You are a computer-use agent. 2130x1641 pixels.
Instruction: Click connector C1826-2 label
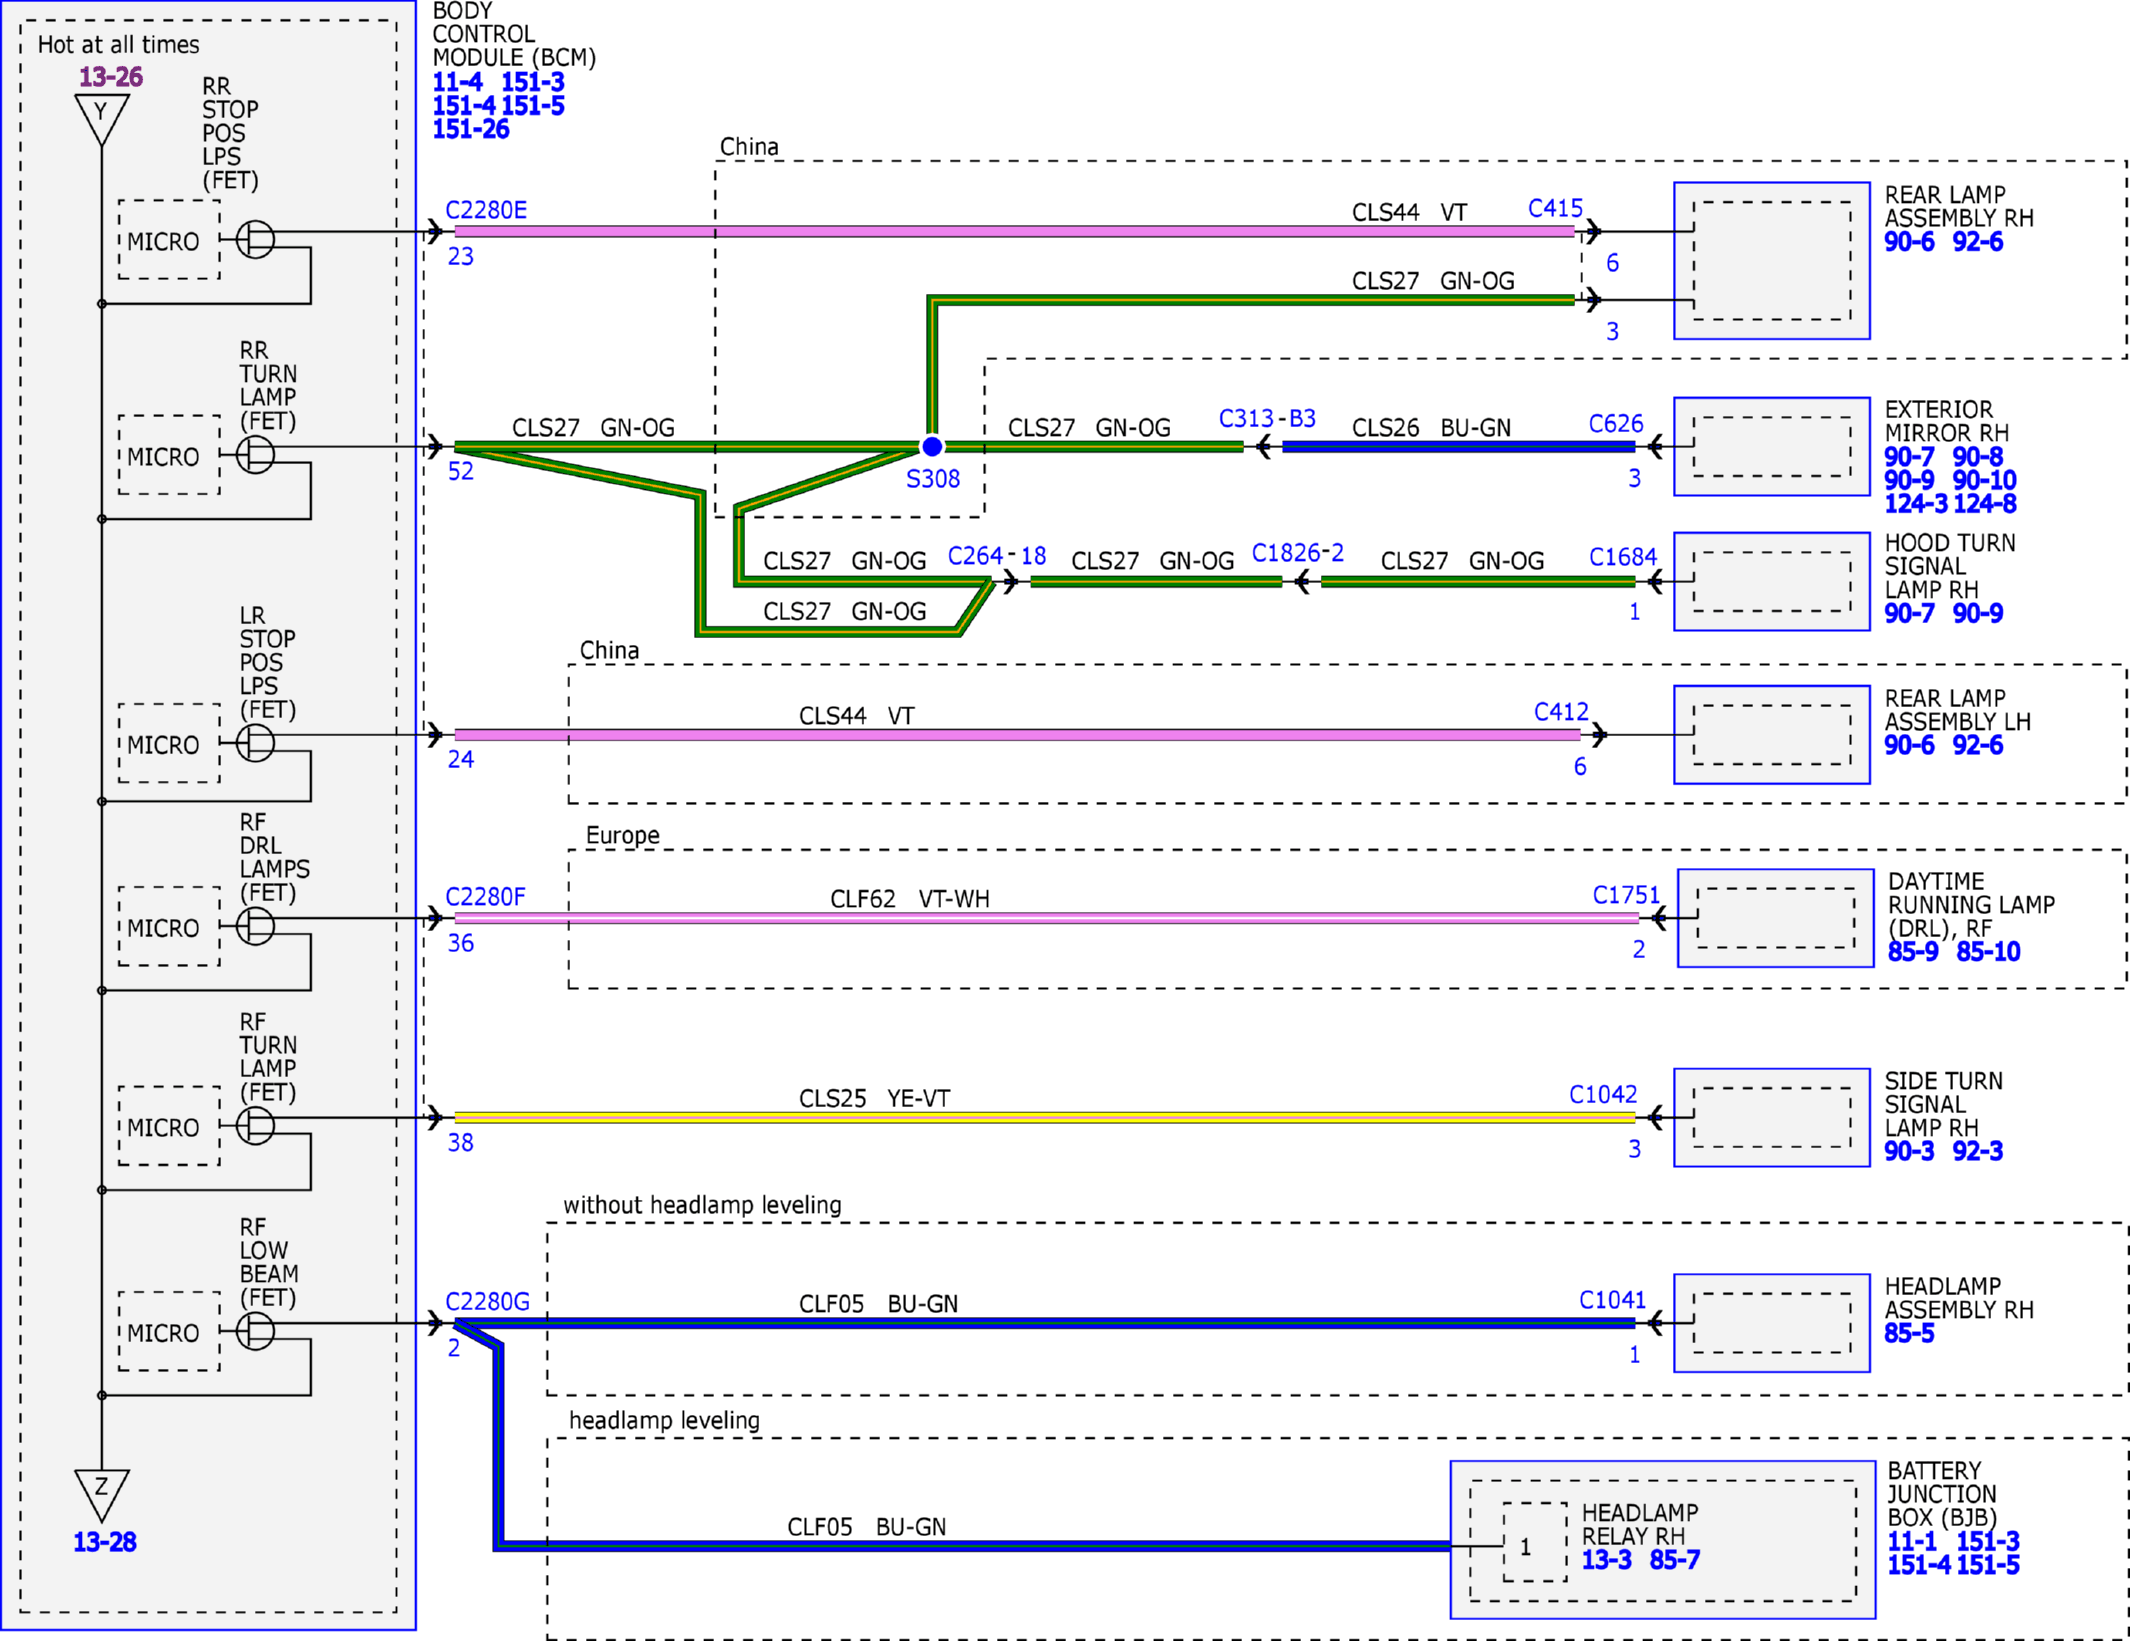(x=1298, y=553)
